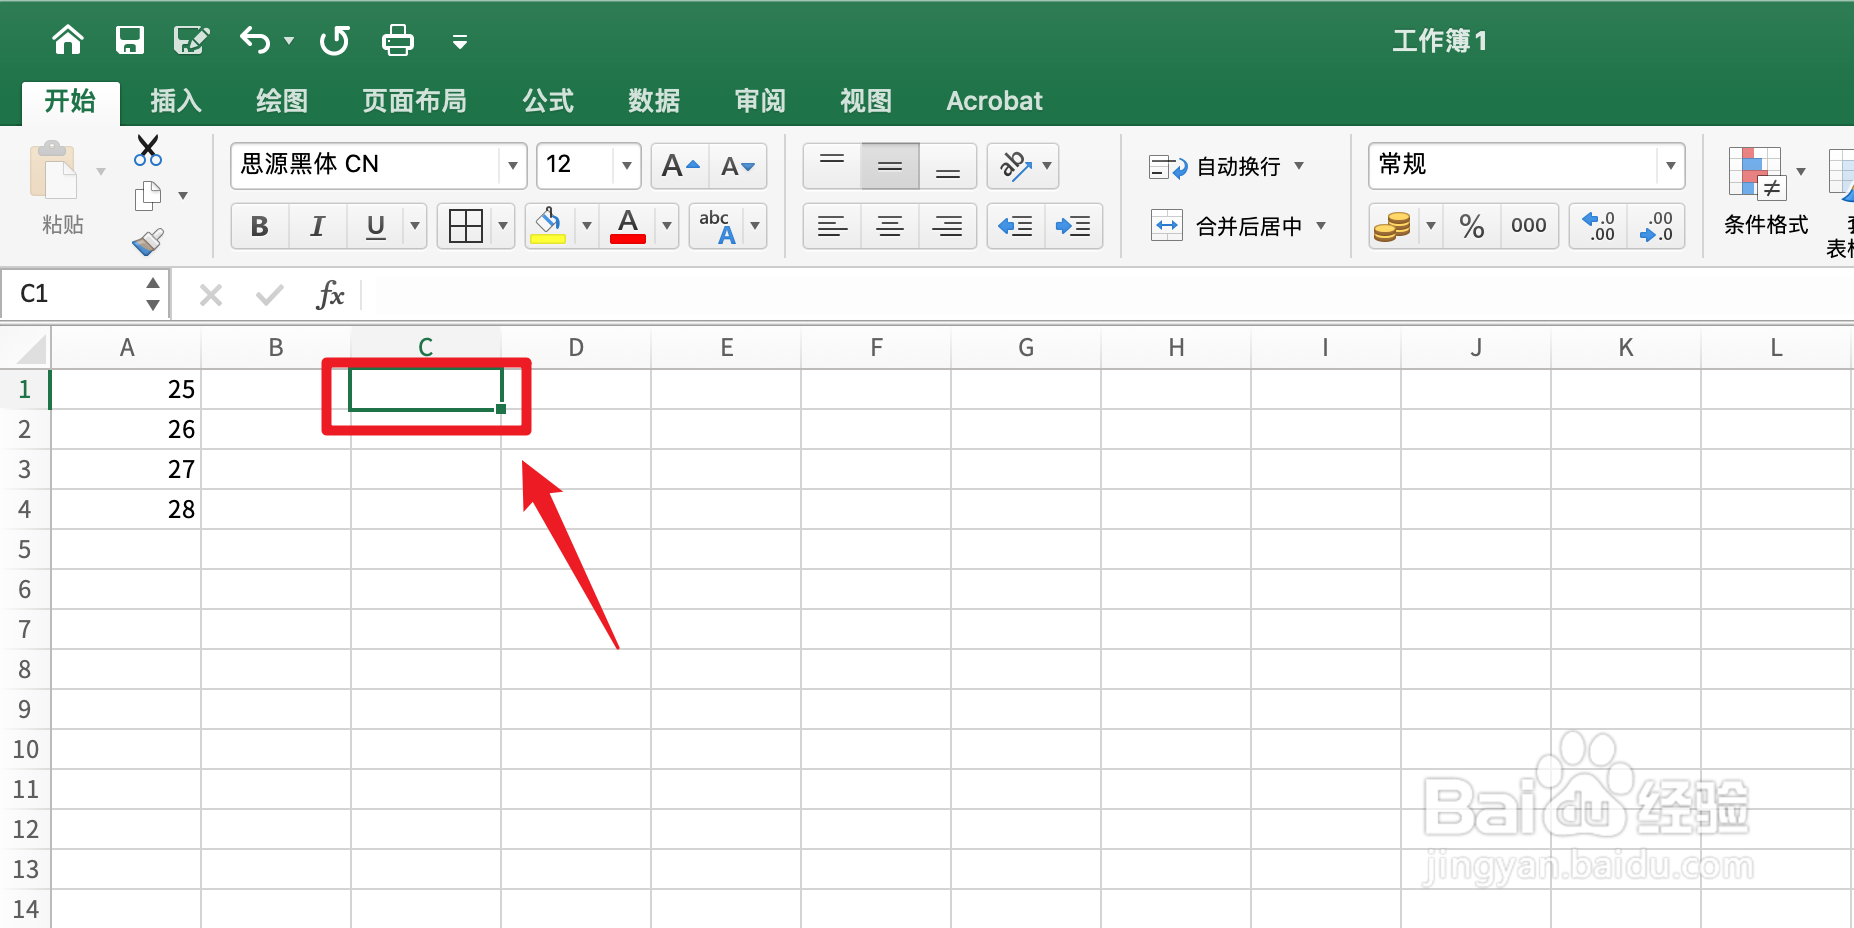This screenshot has height=928, width=1854.
Task: Align text to the top
Action: 832,166
